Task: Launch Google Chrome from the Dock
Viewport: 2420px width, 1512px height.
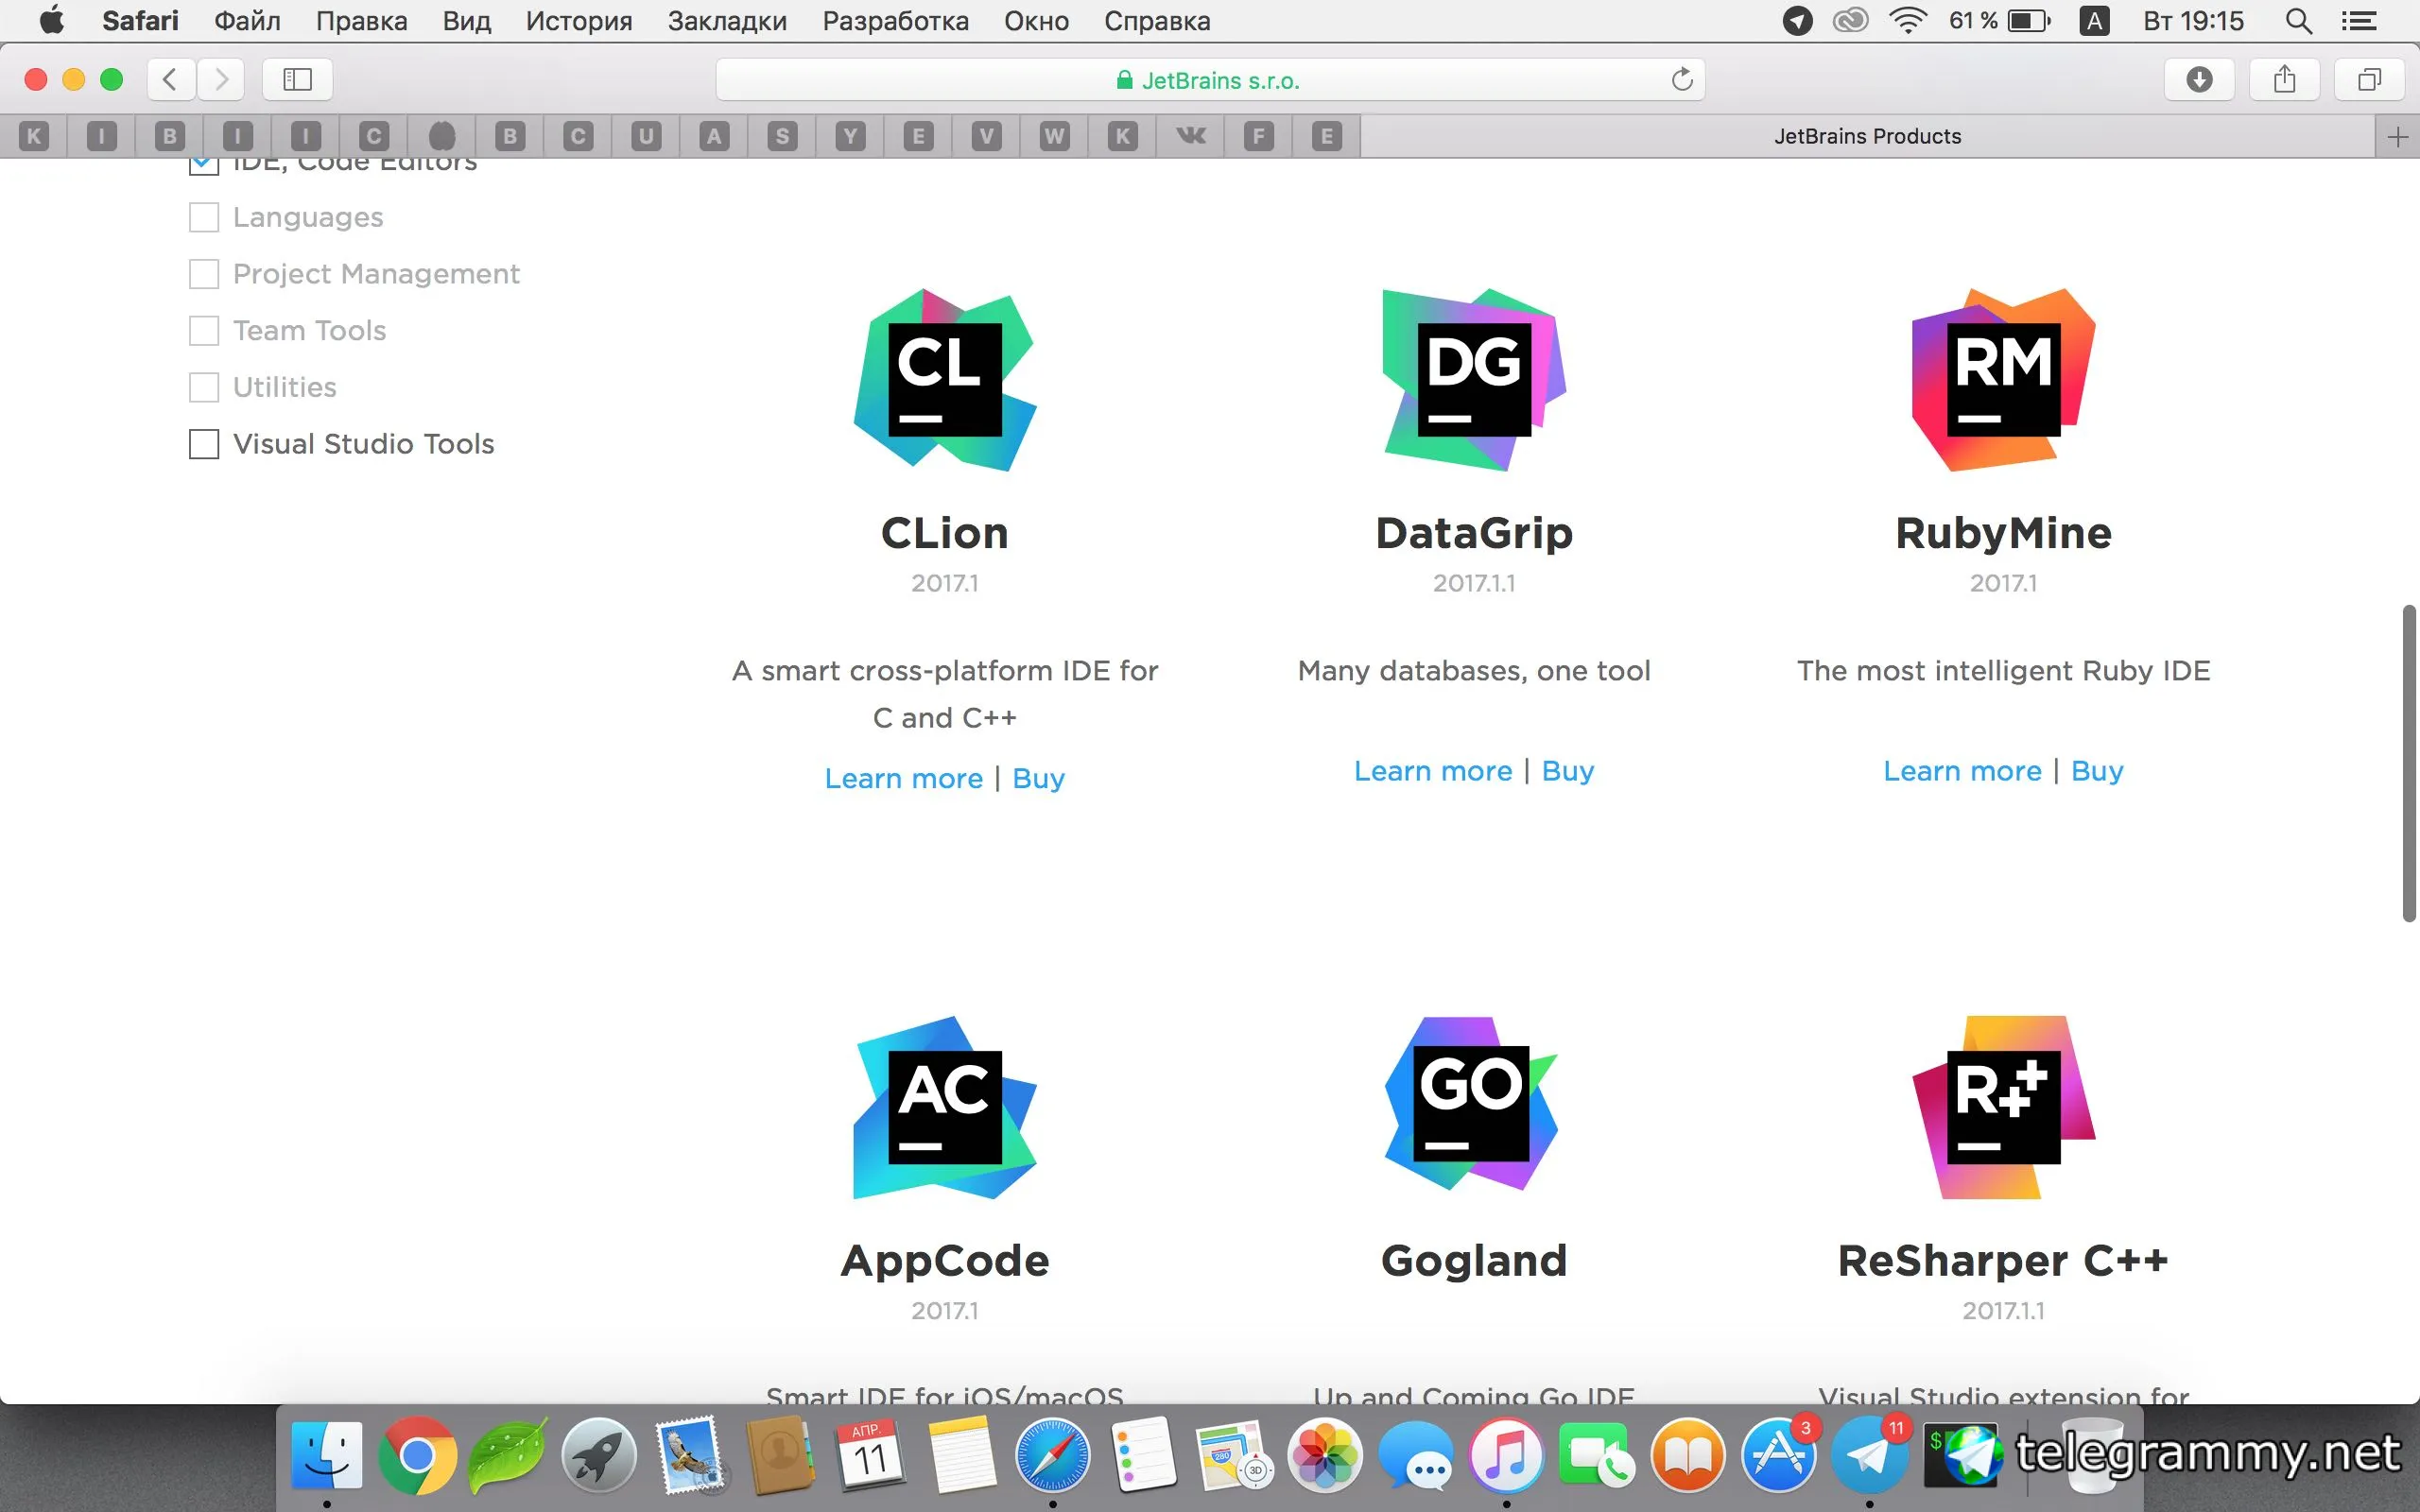Action: [x=417, y=1455]
